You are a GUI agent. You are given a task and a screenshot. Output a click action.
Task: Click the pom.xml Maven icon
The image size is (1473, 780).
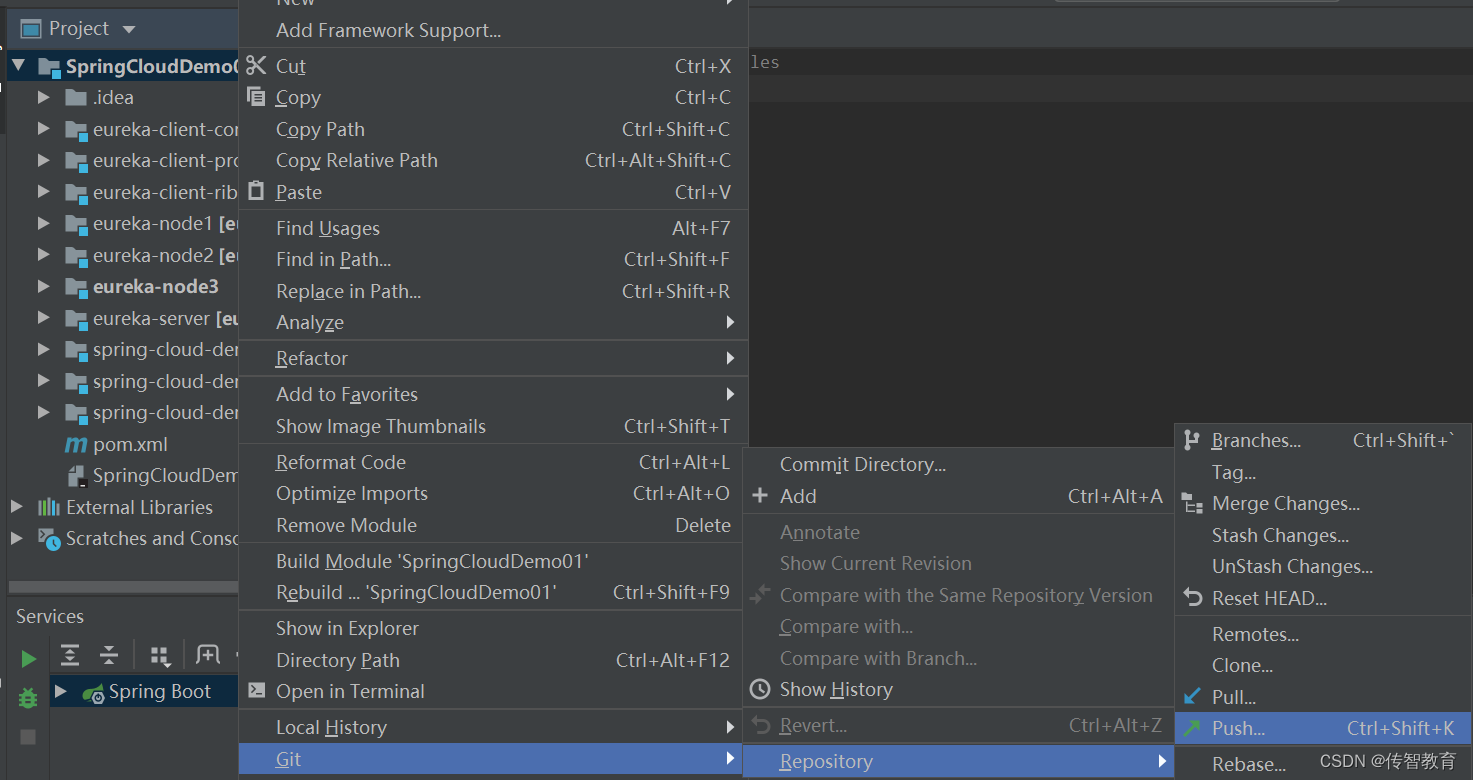coord(76,444)
